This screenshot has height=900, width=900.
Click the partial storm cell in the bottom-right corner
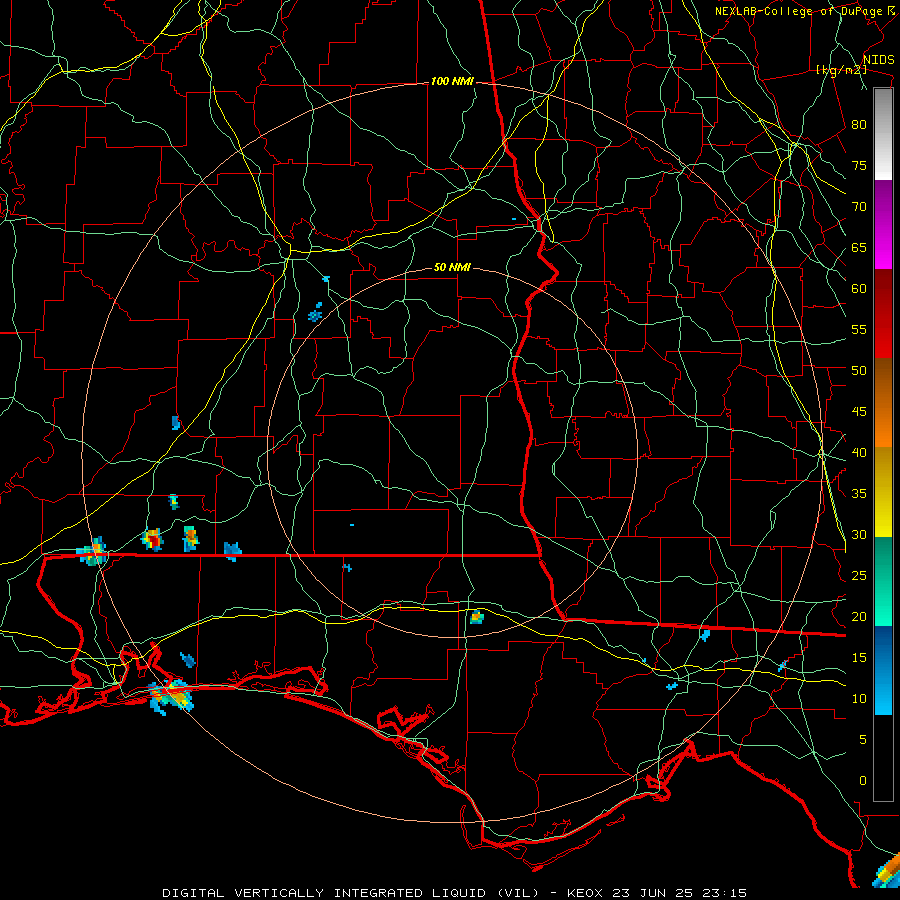tap(886, 872)
